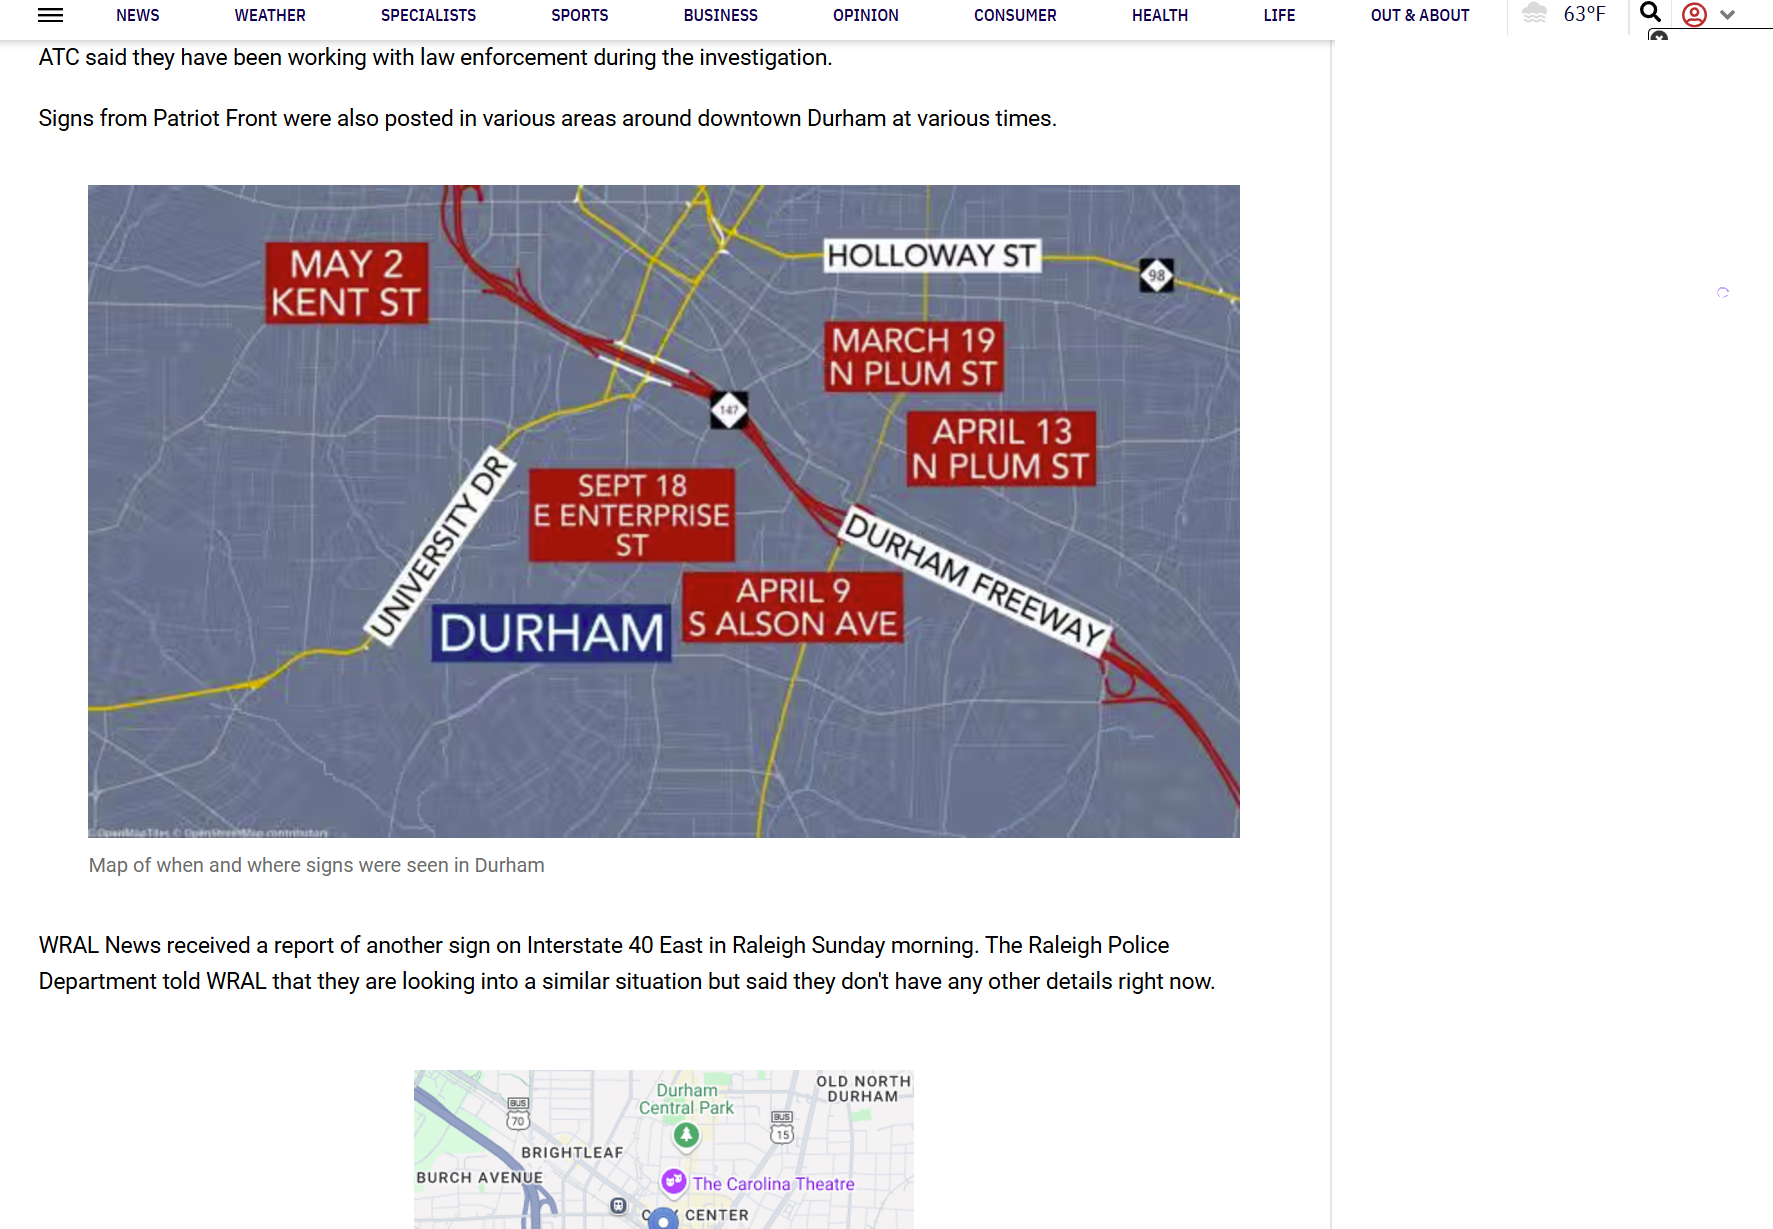The image size is (1773, 1229).
Task: Click the Durham signs map image
Action: pyautogui.click(x=664, y=511)
